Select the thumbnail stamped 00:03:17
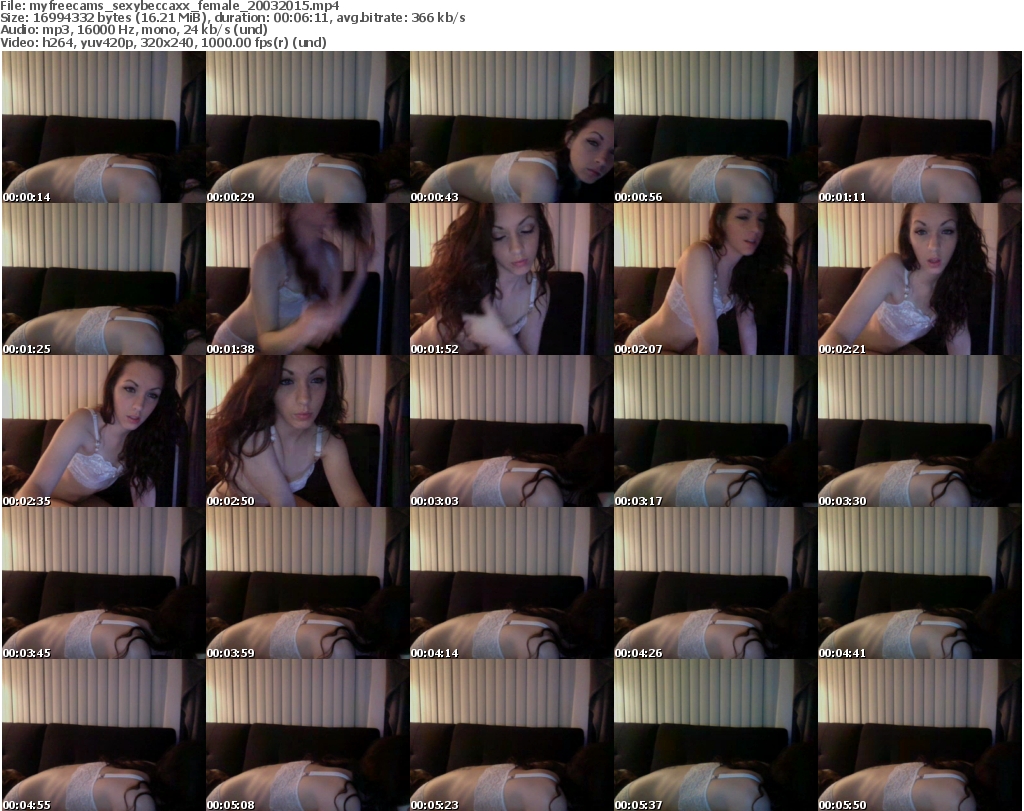The height and width of the screenshot is (811, 1024). (715, 431)
